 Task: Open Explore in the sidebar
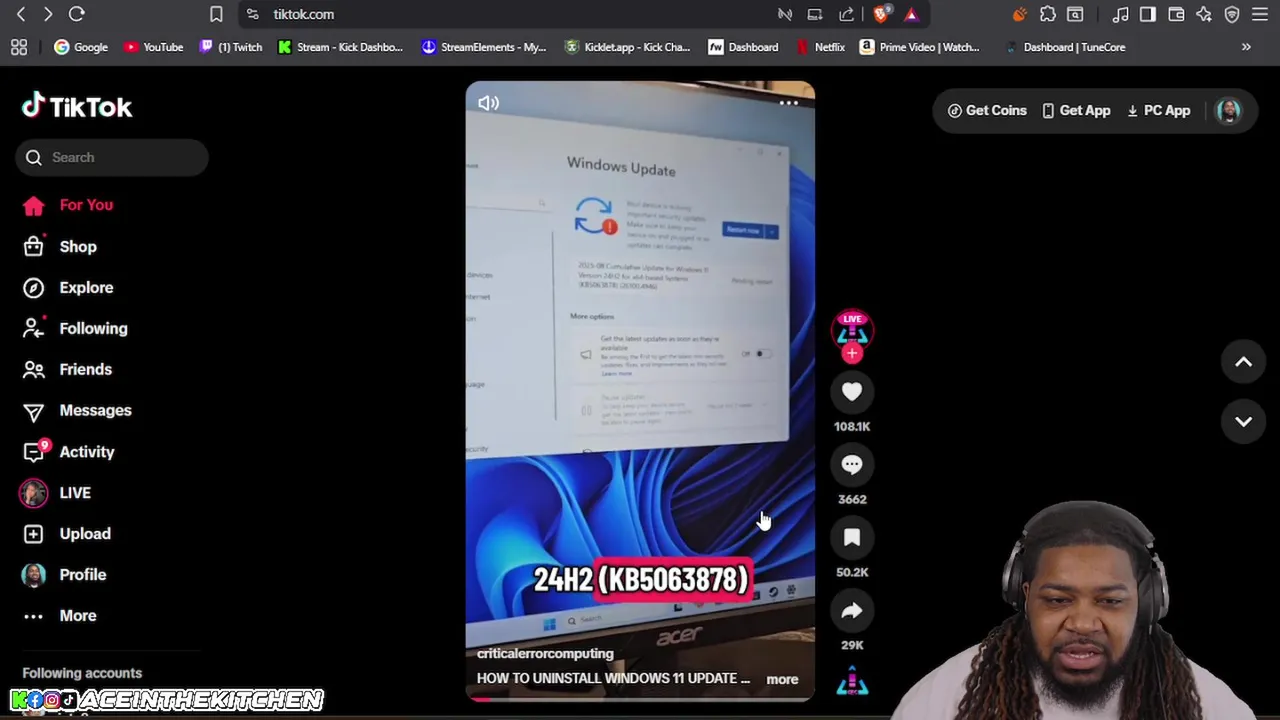[70, 287]
